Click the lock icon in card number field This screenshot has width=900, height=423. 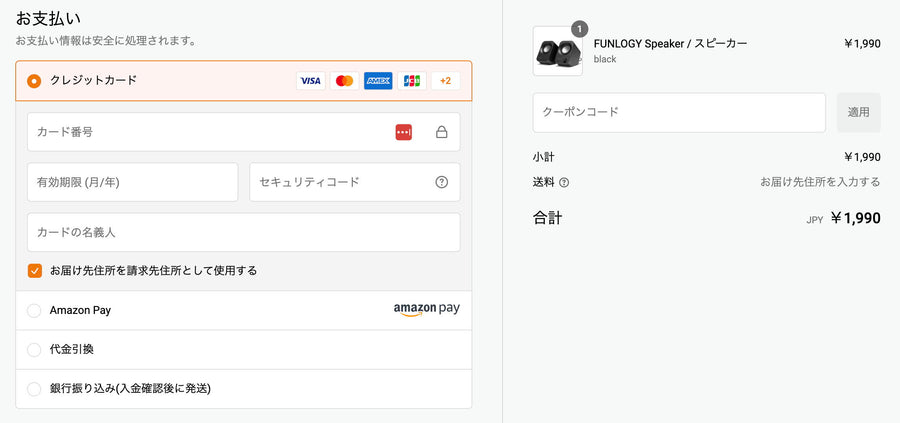[441, 132]
